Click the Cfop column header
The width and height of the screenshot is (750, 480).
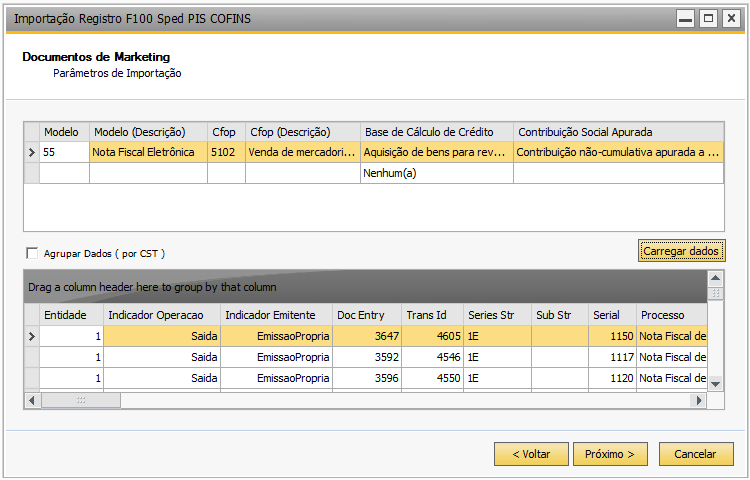226,132
